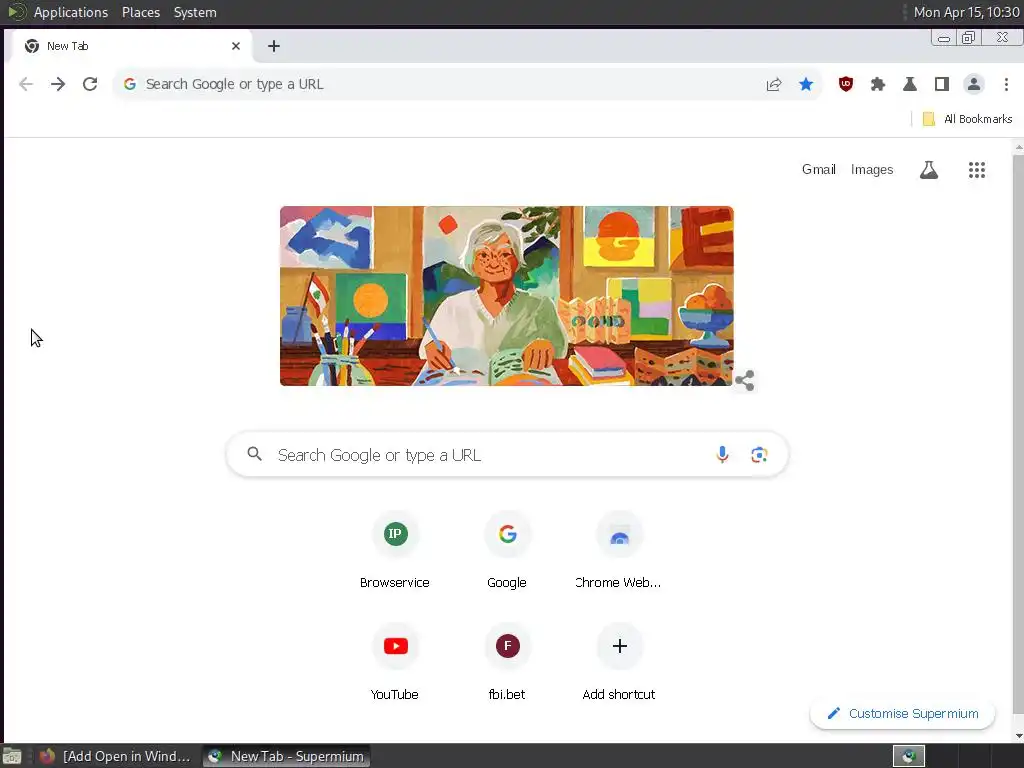Start voice search with microphone icon
This screenshot has height=768, width=1024.
tap(722, 455)
